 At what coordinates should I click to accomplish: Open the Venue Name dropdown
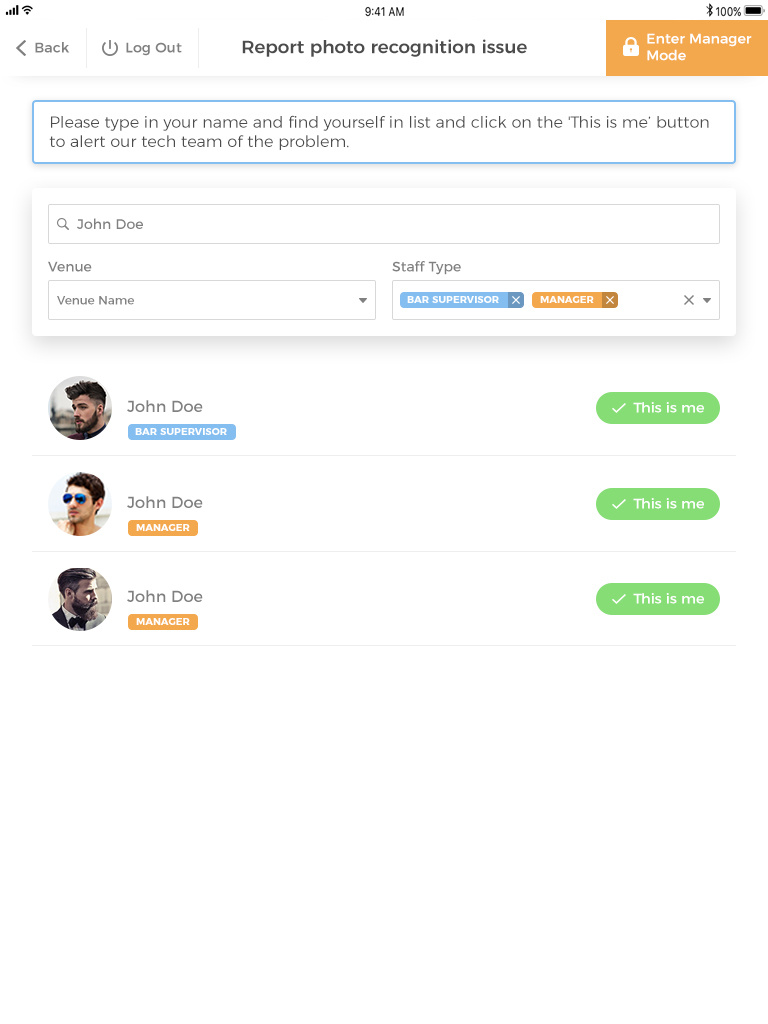click(x=211, y=300)
